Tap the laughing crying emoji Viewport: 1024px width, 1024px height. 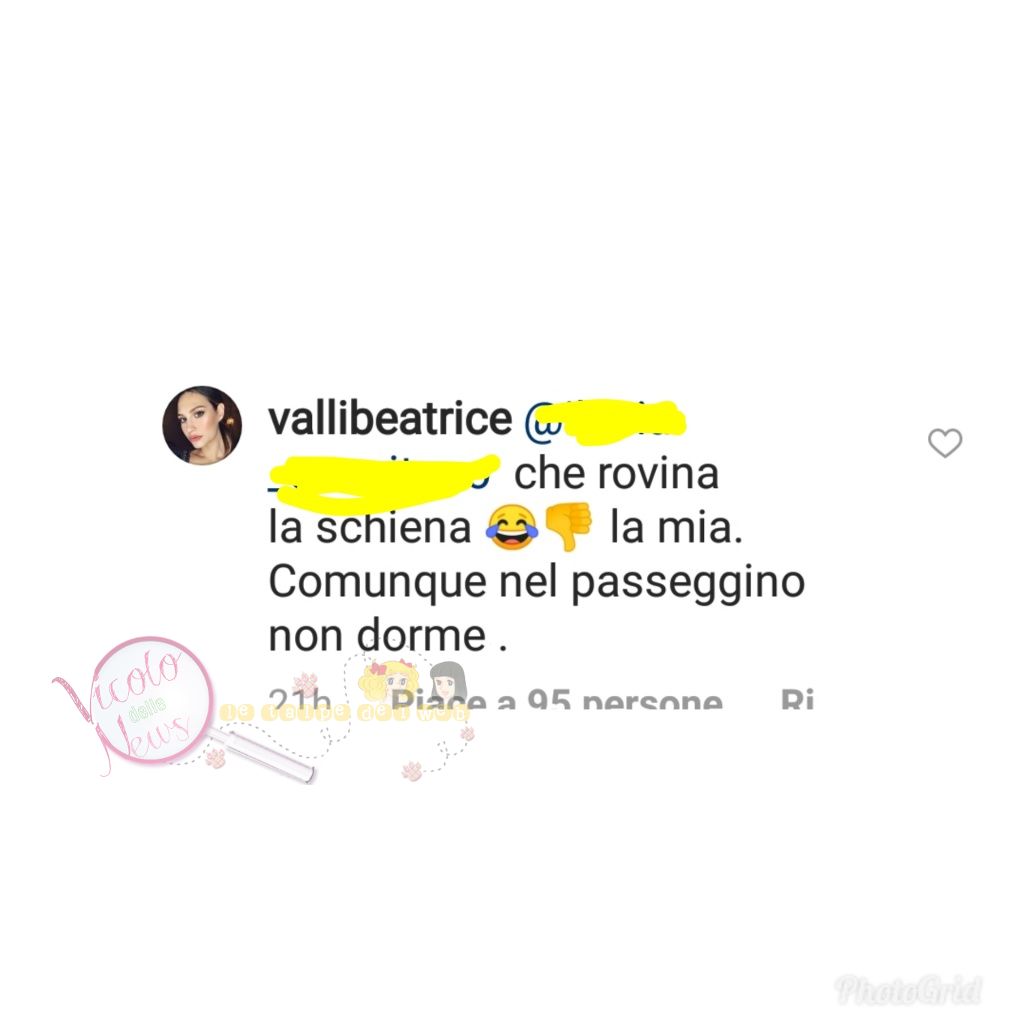point(511,528)
